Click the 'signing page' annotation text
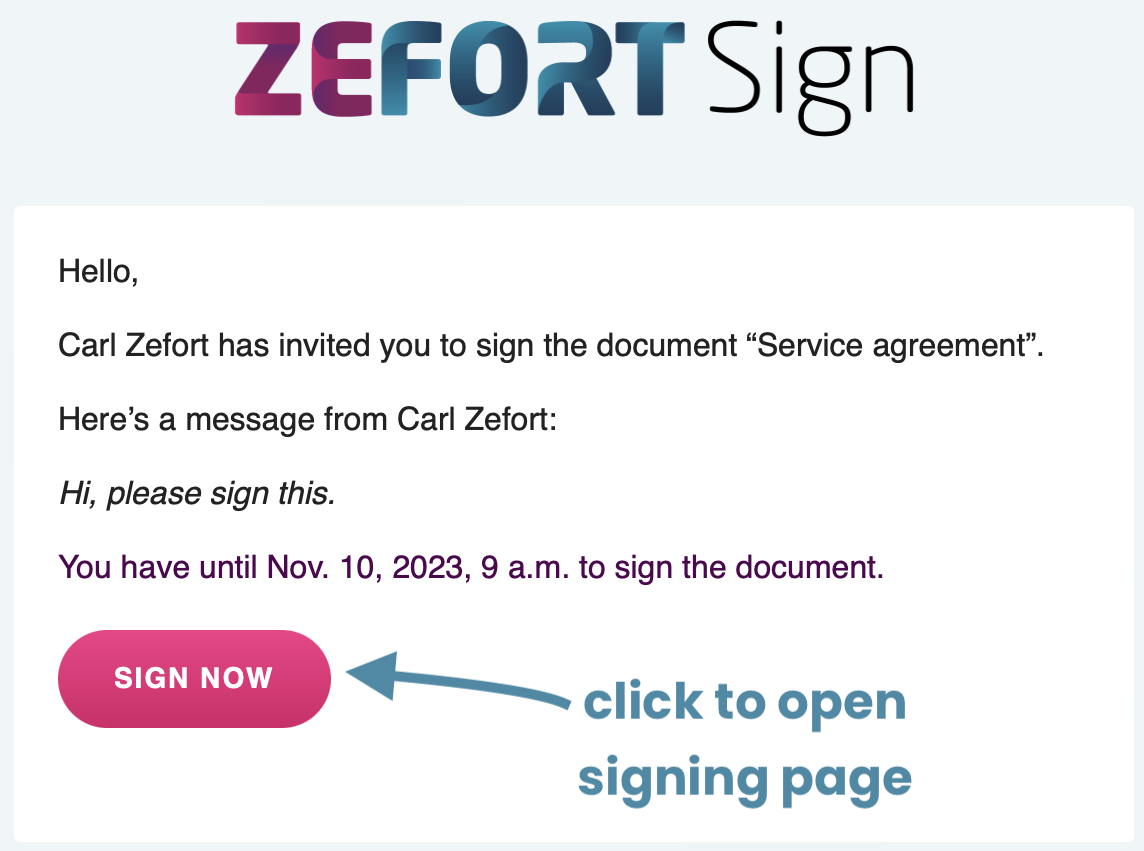 coord(745,780)
